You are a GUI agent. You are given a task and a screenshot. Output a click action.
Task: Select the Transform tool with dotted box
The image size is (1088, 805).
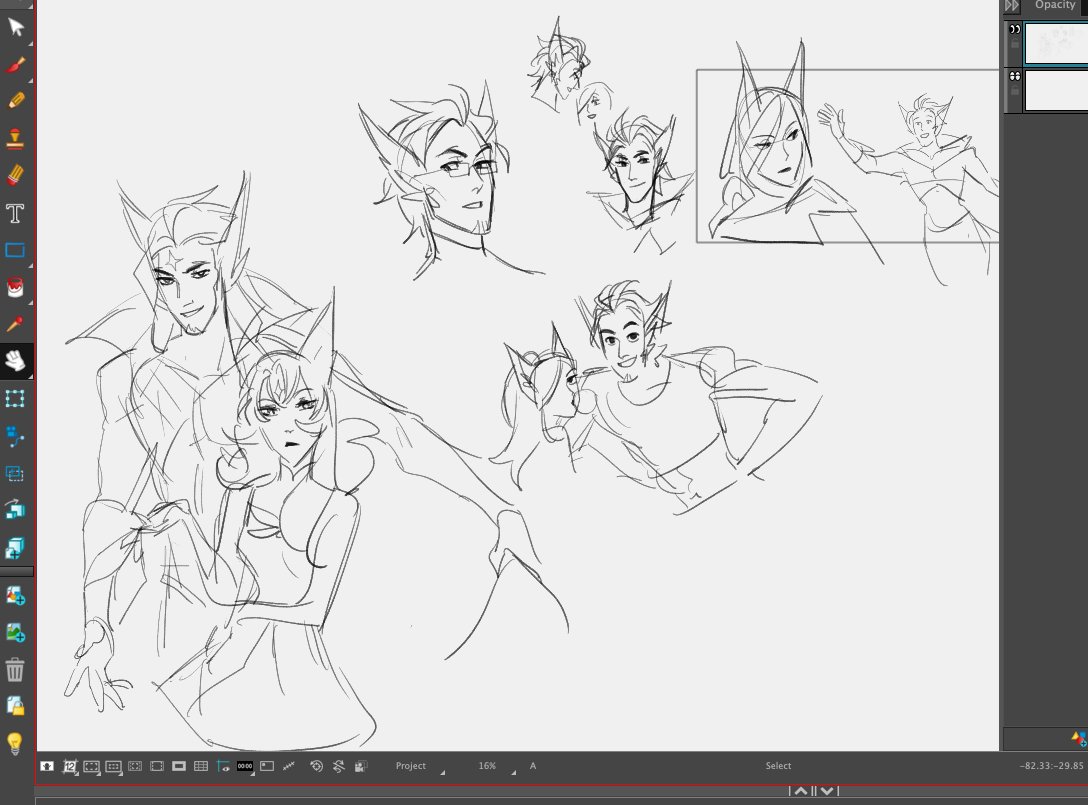tap(15, 398)
